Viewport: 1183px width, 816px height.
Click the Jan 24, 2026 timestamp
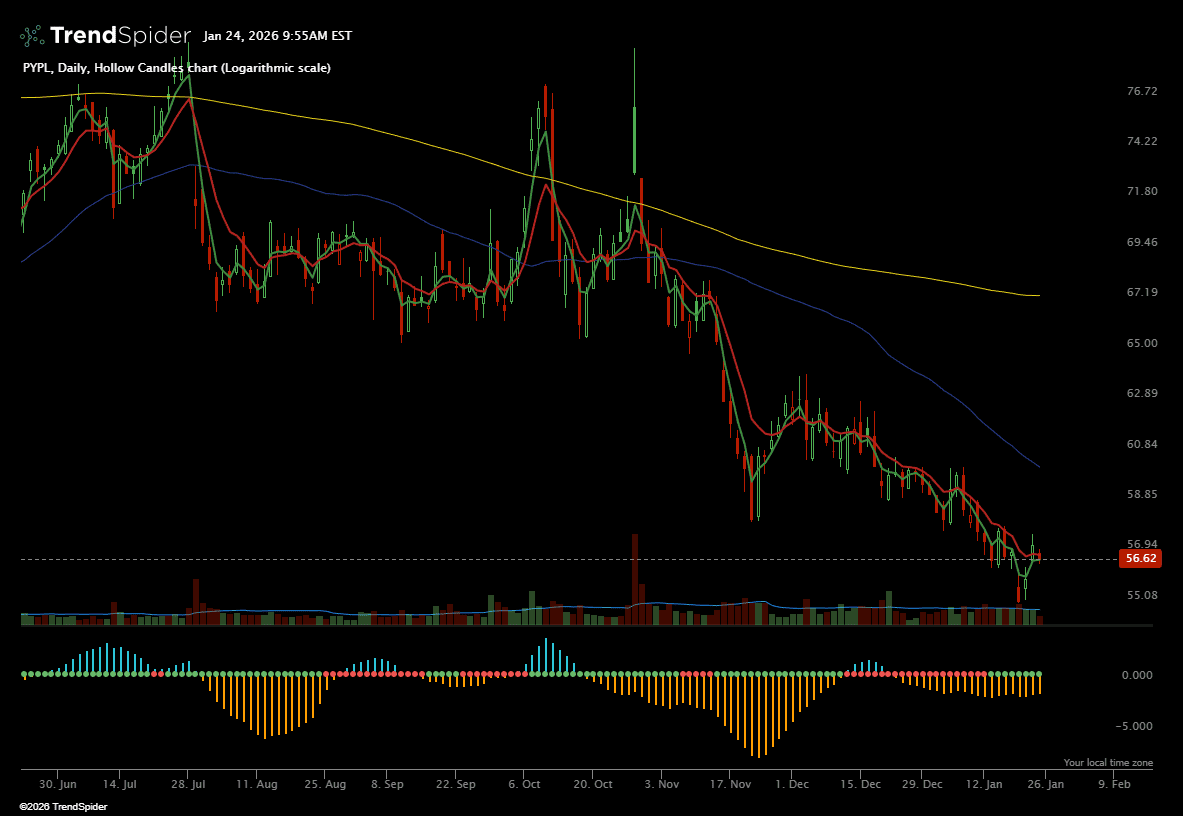(277, 36)
